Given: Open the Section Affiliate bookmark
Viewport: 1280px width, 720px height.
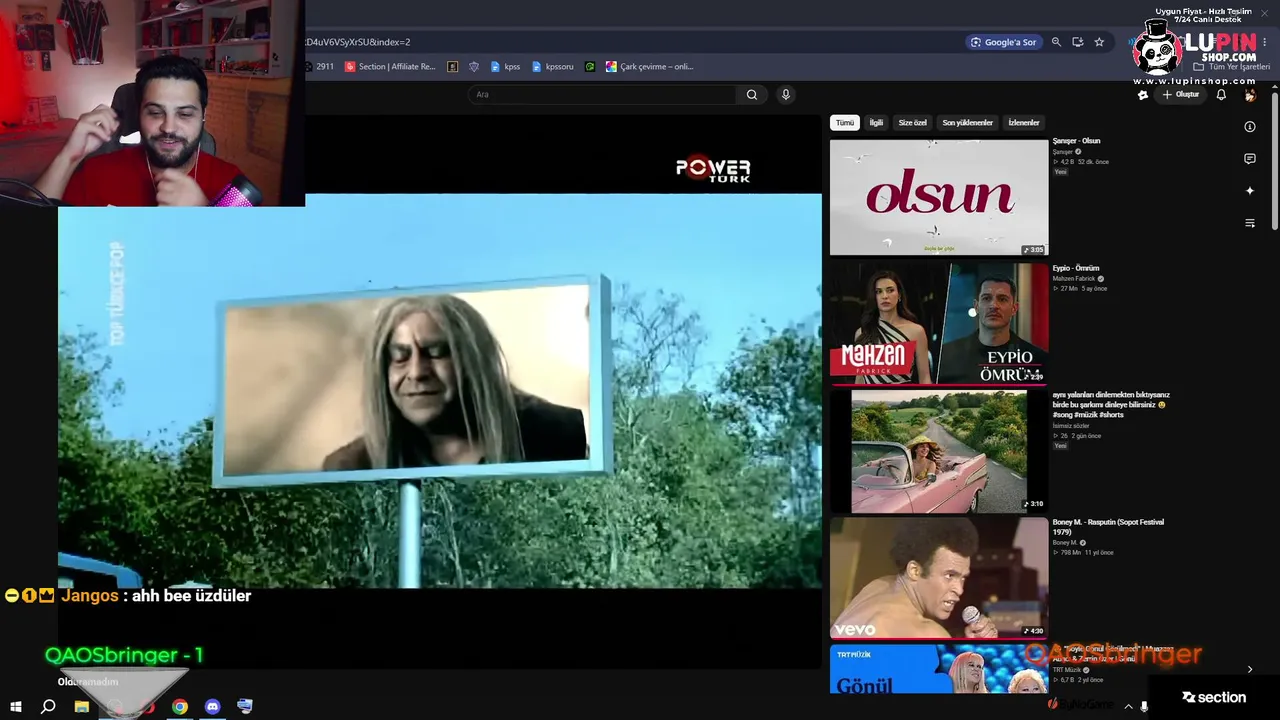Looking at the screenshot, I should point(390,67).
